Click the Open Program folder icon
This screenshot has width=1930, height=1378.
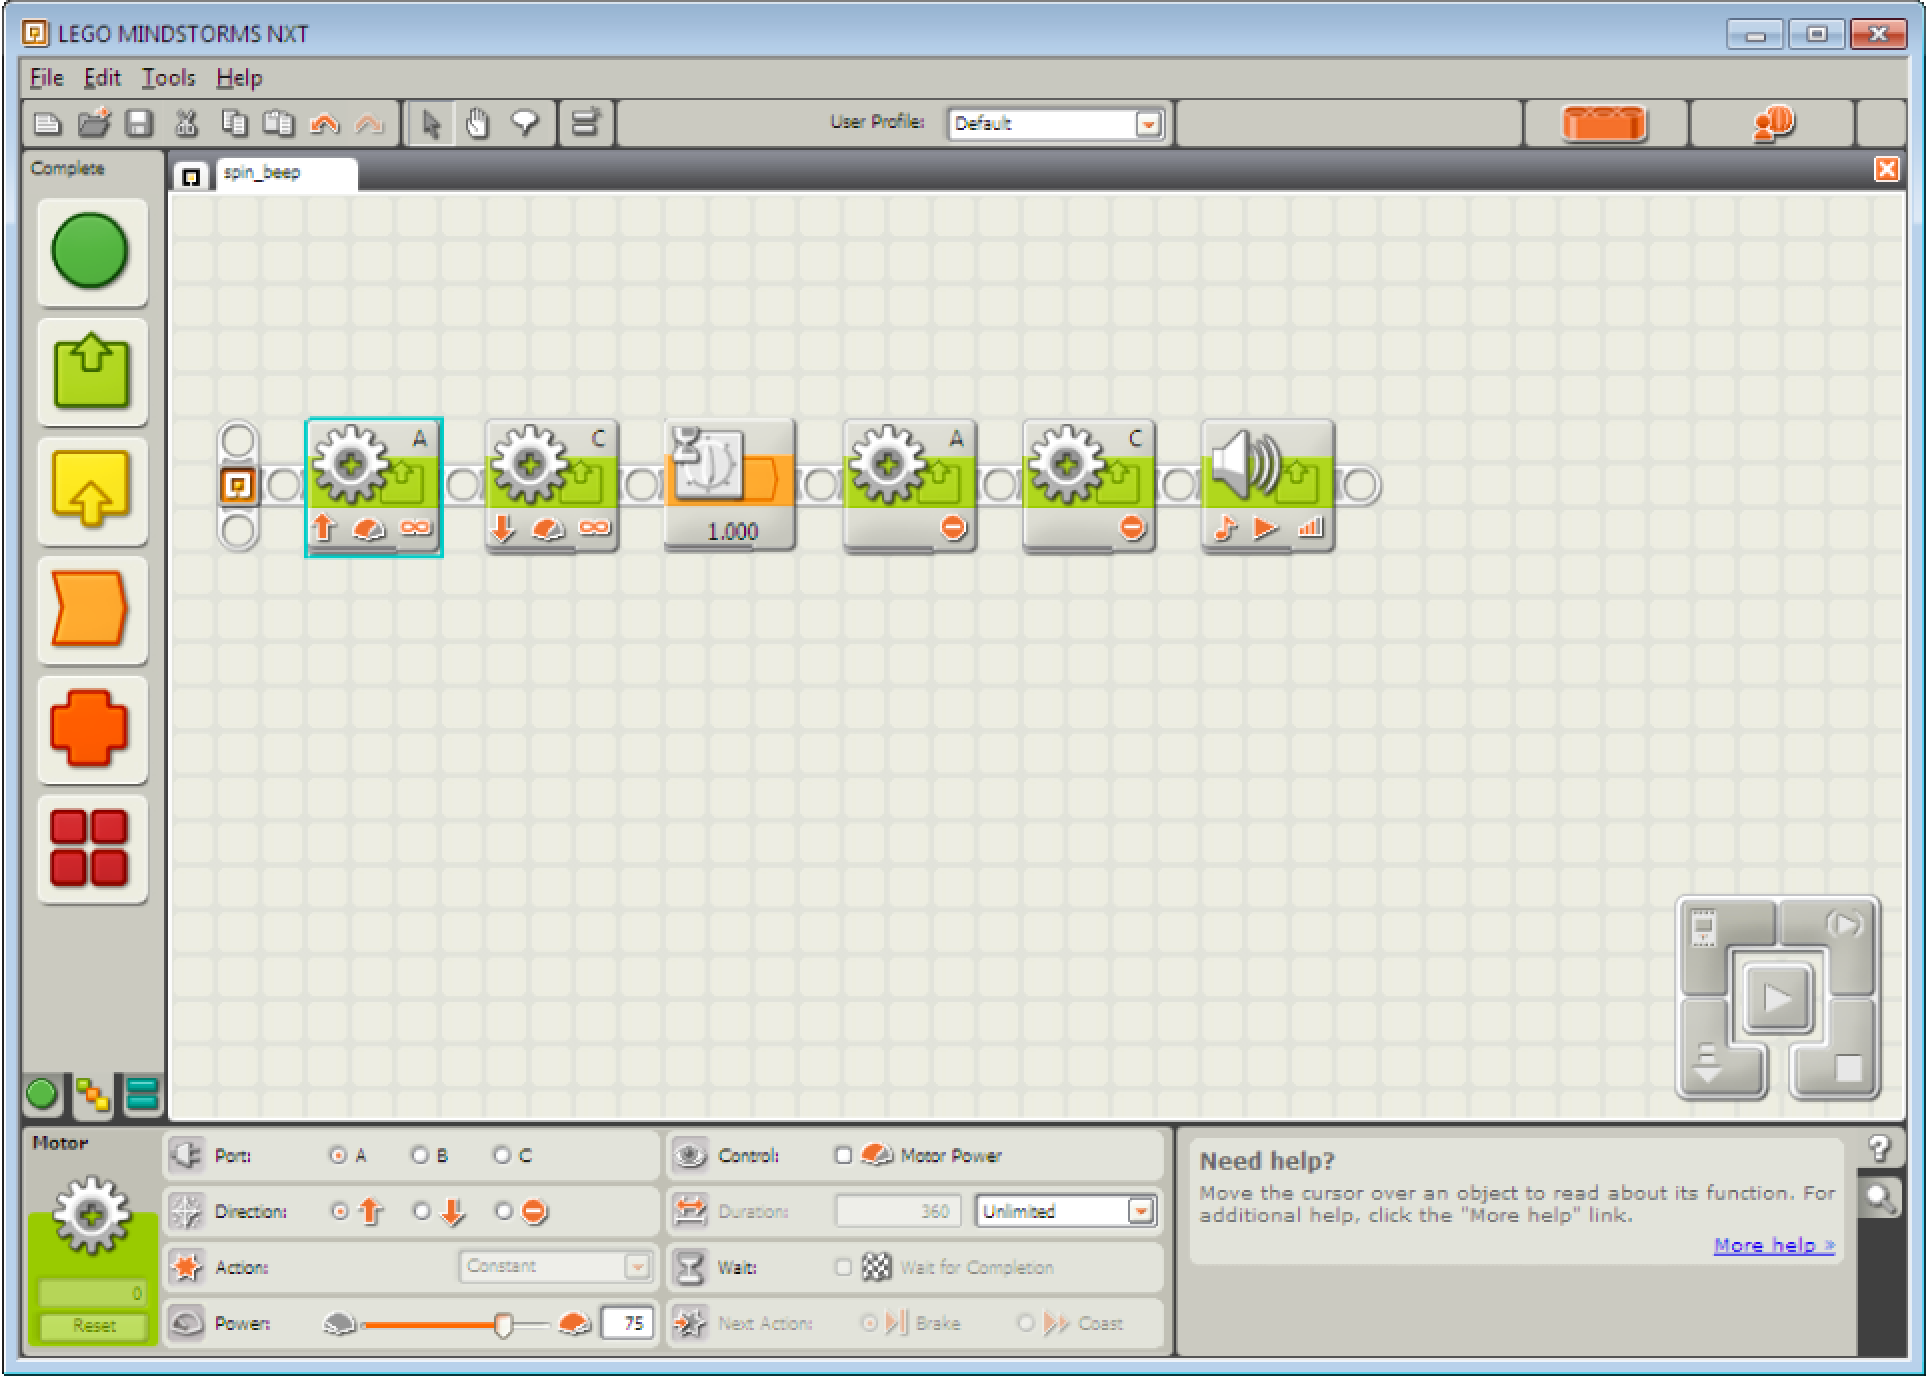93,124
